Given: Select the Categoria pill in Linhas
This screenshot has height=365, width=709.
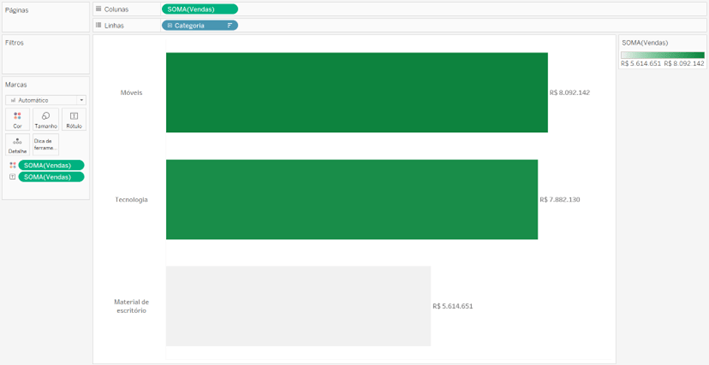Looking at the screenshot, I should (x=200, y=26).
